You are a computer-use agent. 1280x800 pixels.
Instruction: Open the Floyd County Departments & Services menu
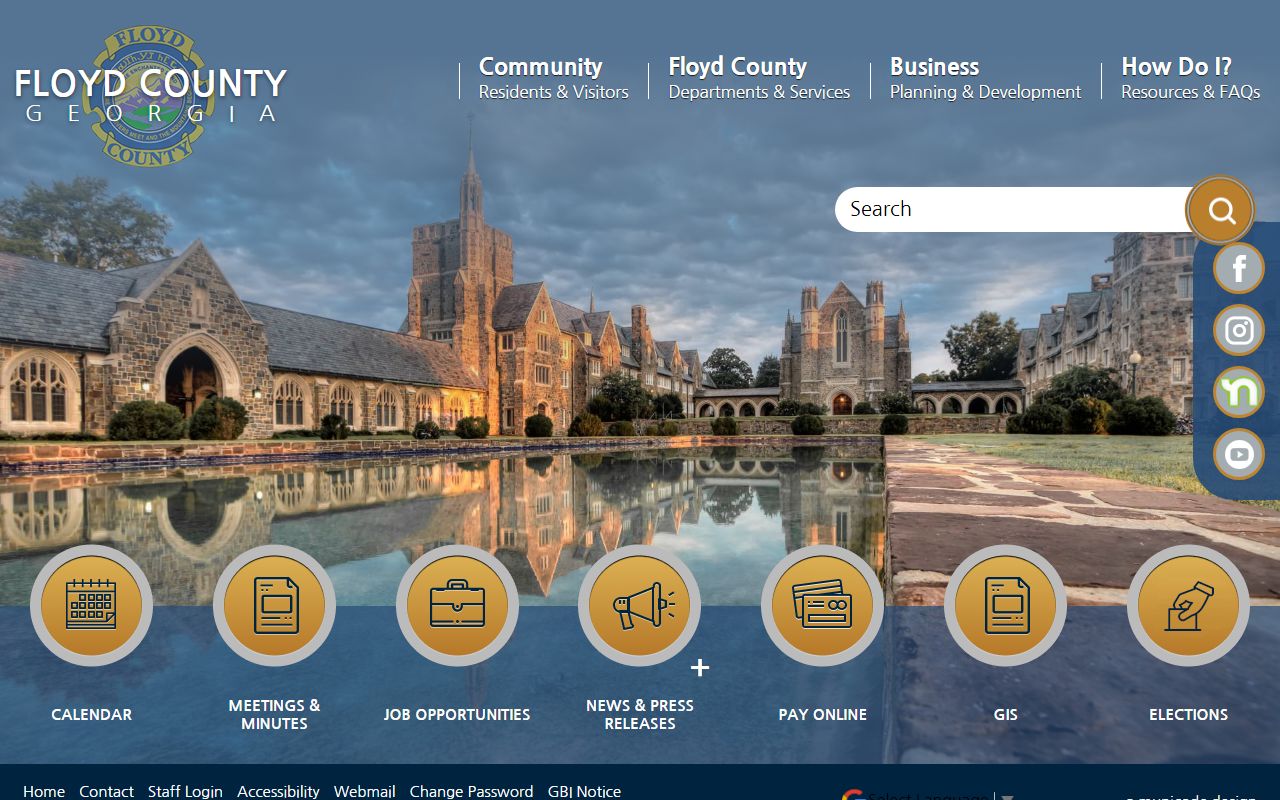coord(758,78)
